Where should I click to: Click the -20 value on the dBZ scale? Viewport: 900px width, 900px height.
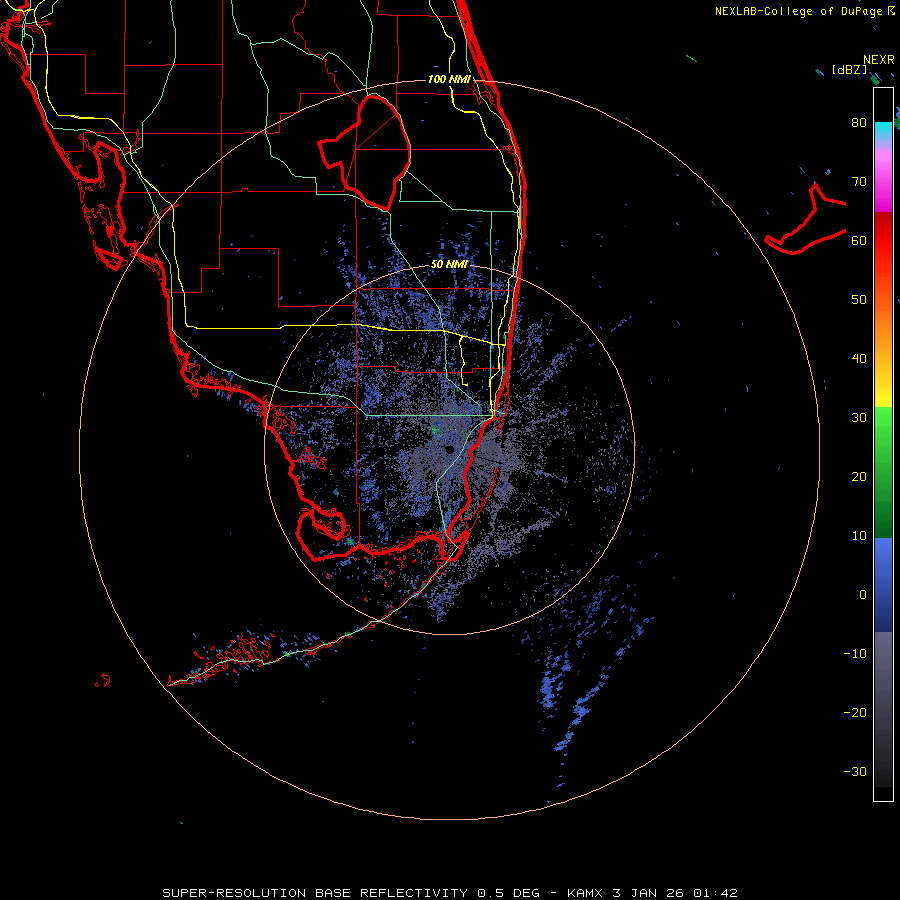(855, 712)
